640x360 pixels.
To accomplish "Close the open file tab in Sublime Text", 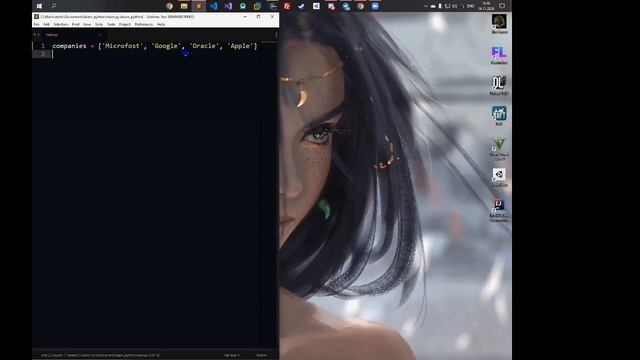I will [x=100, y=35].
